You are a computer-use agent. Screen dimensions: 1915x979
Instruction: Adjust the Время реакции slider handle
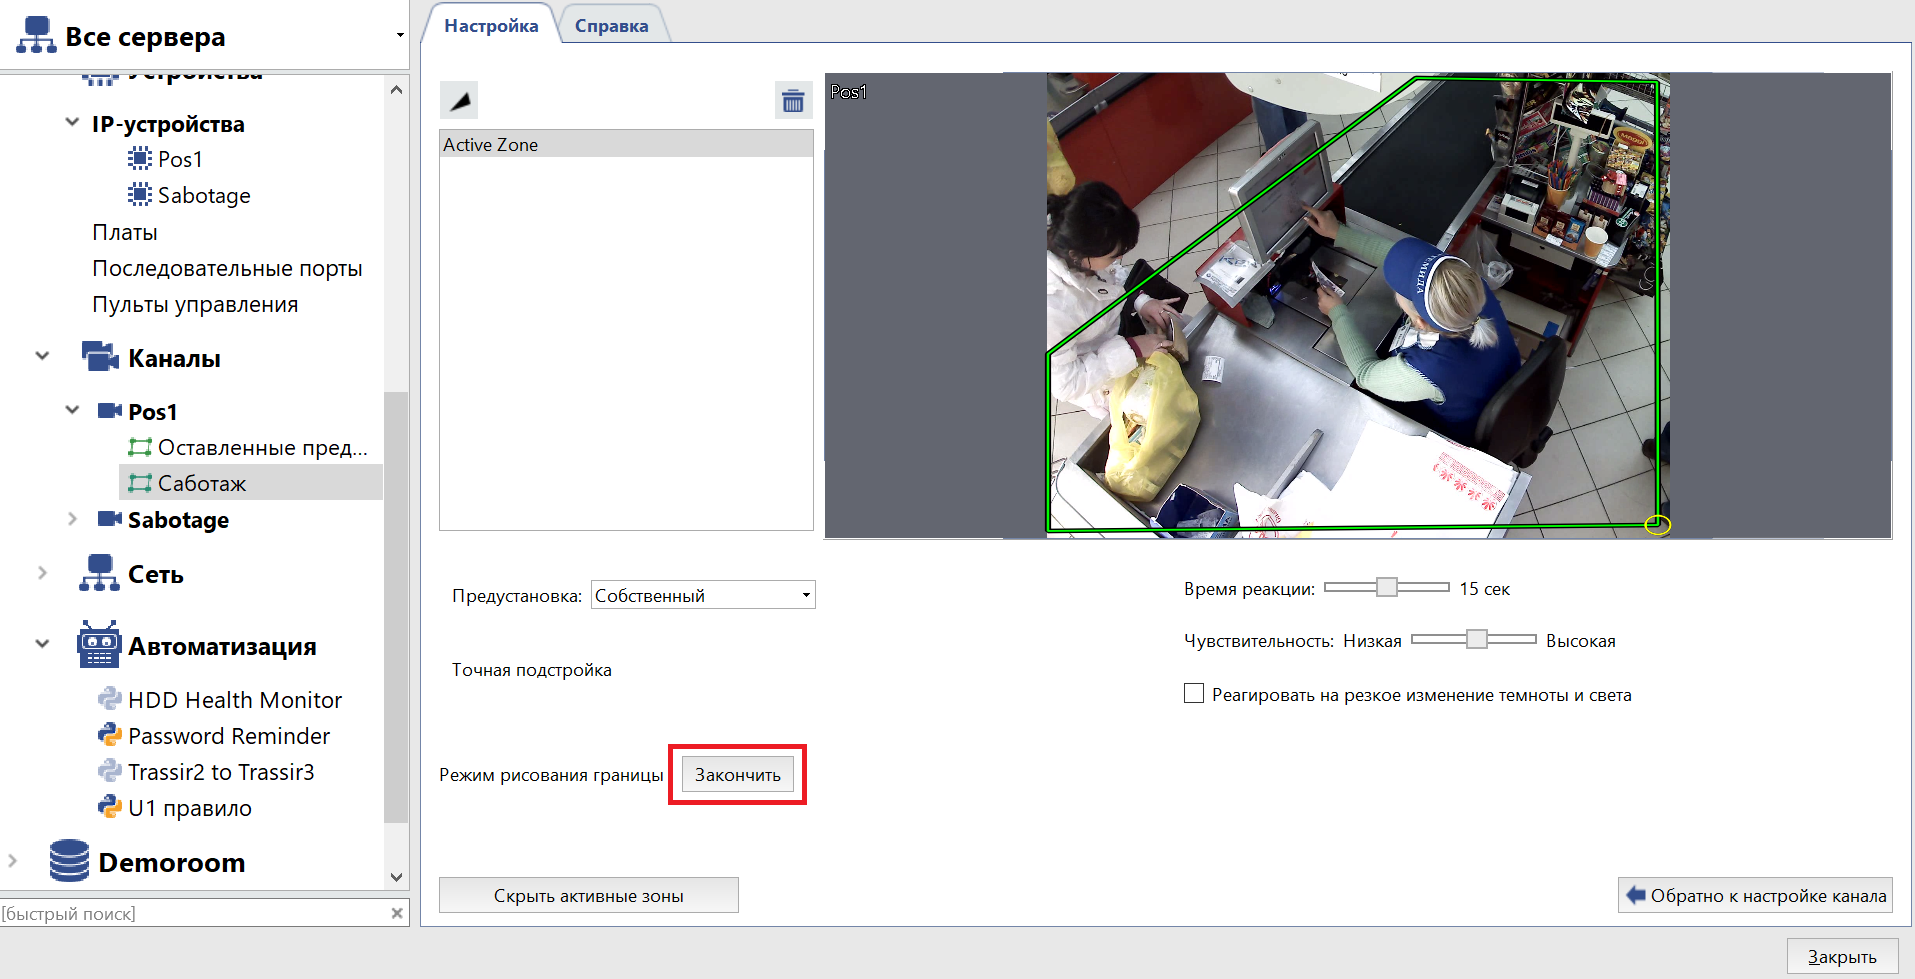click(x=1386, y=587)
